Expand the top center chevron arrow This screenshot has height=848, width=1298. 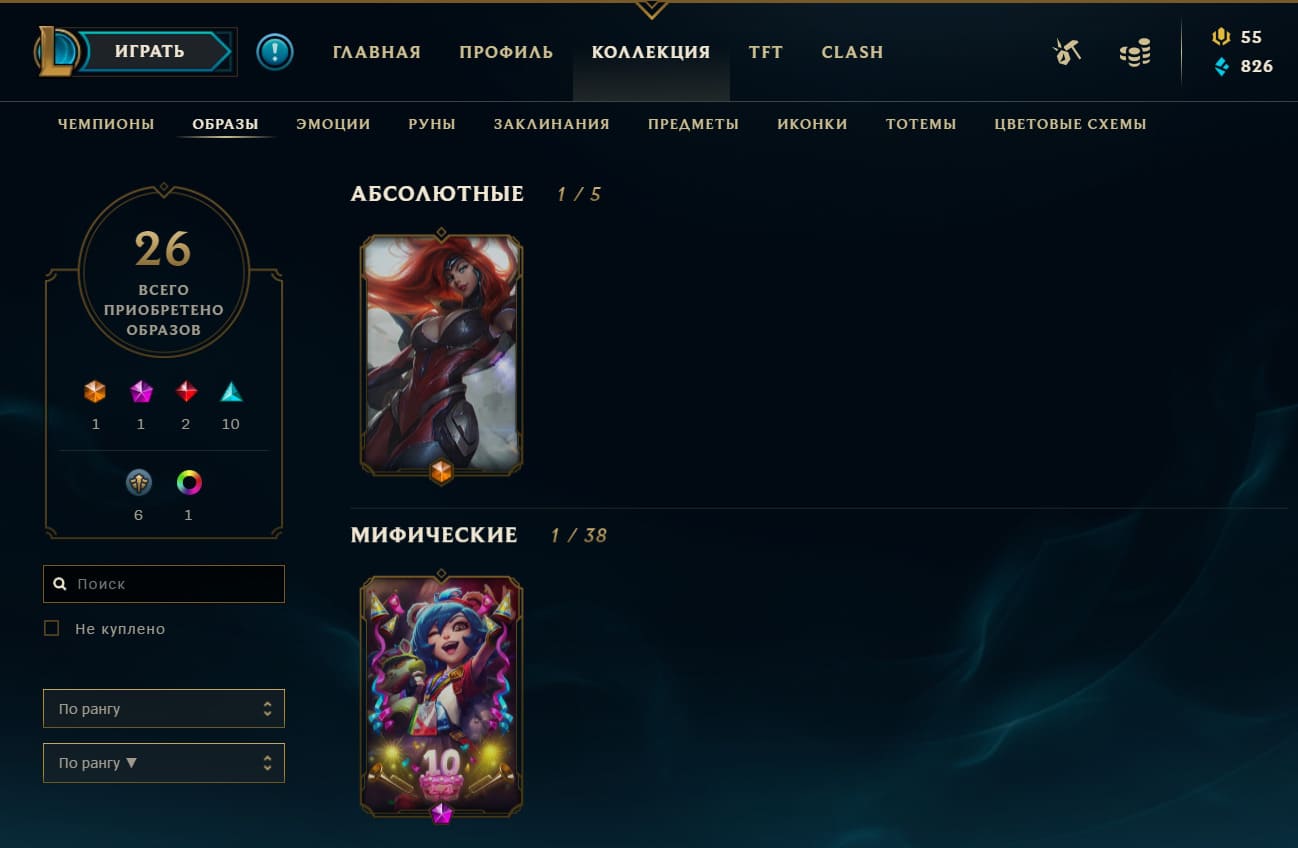(x=651, y=10)
